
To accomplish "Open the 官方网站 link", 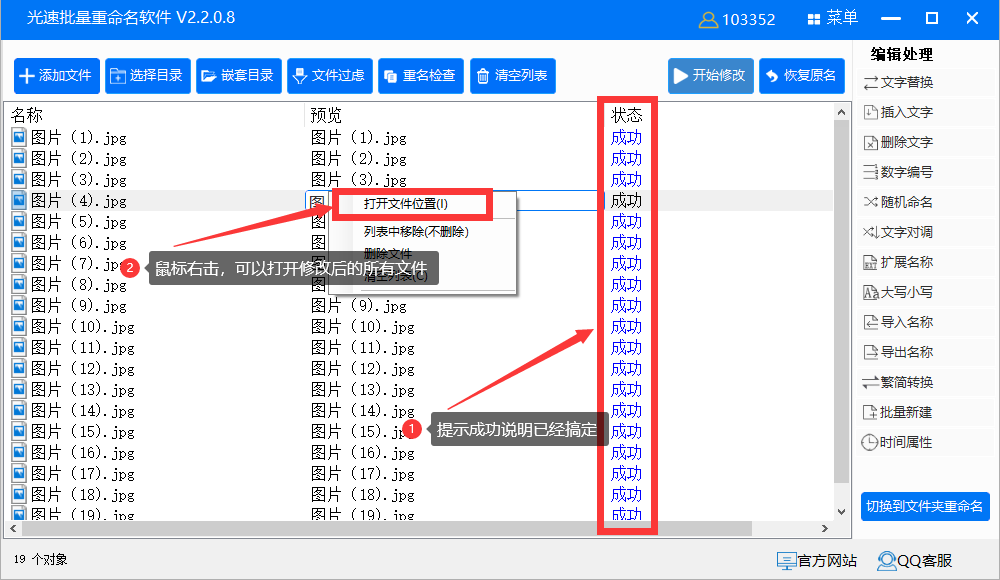I will (x=817, y=561).
